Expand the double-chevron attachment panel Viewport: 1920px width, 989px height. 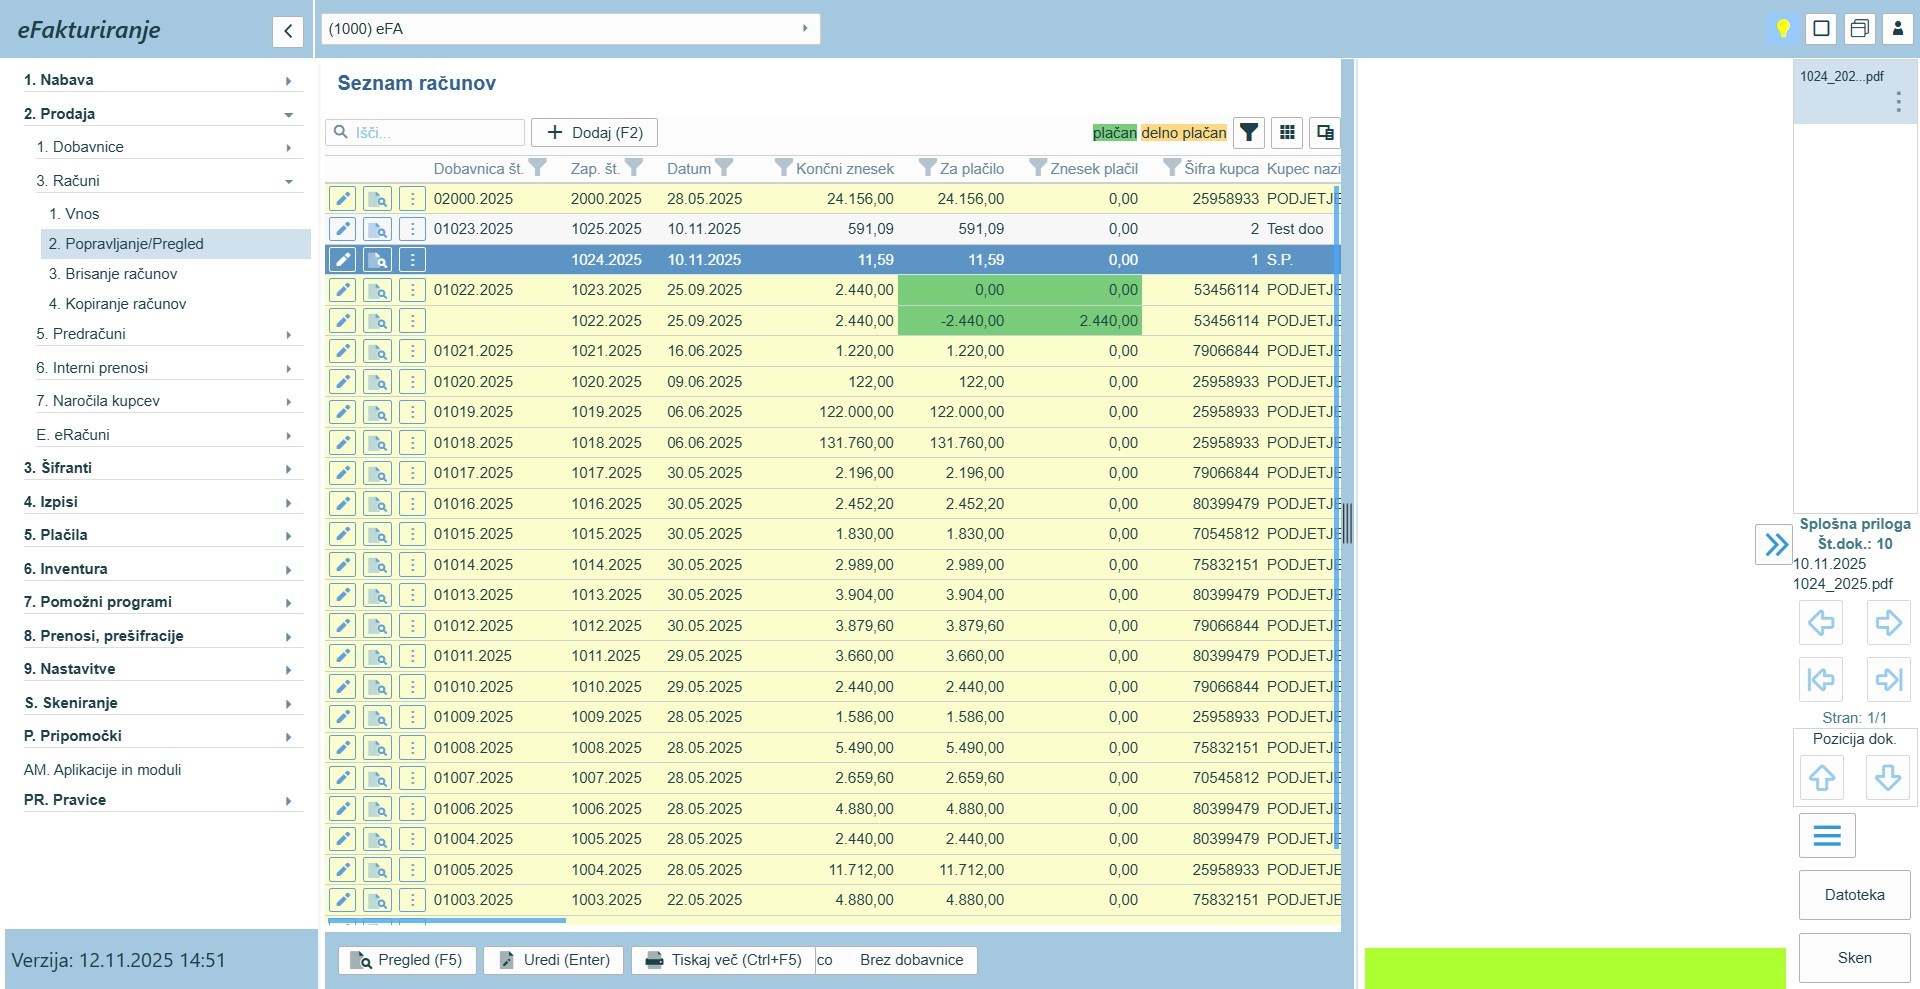click(1775, 544)
